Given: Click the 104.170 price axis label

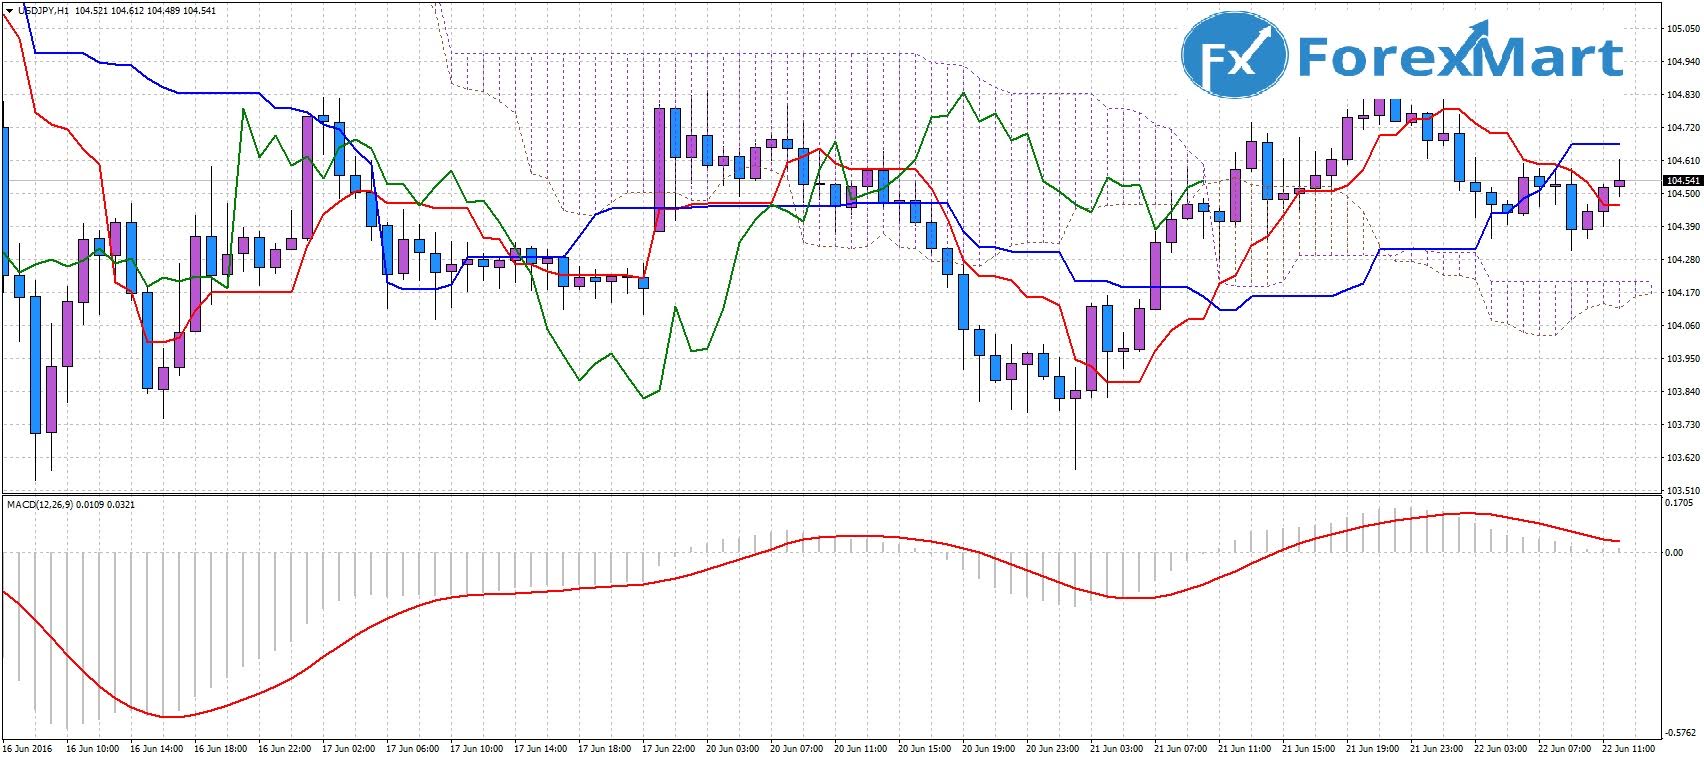Looking at the screenshot, I should click(1684, 293).
